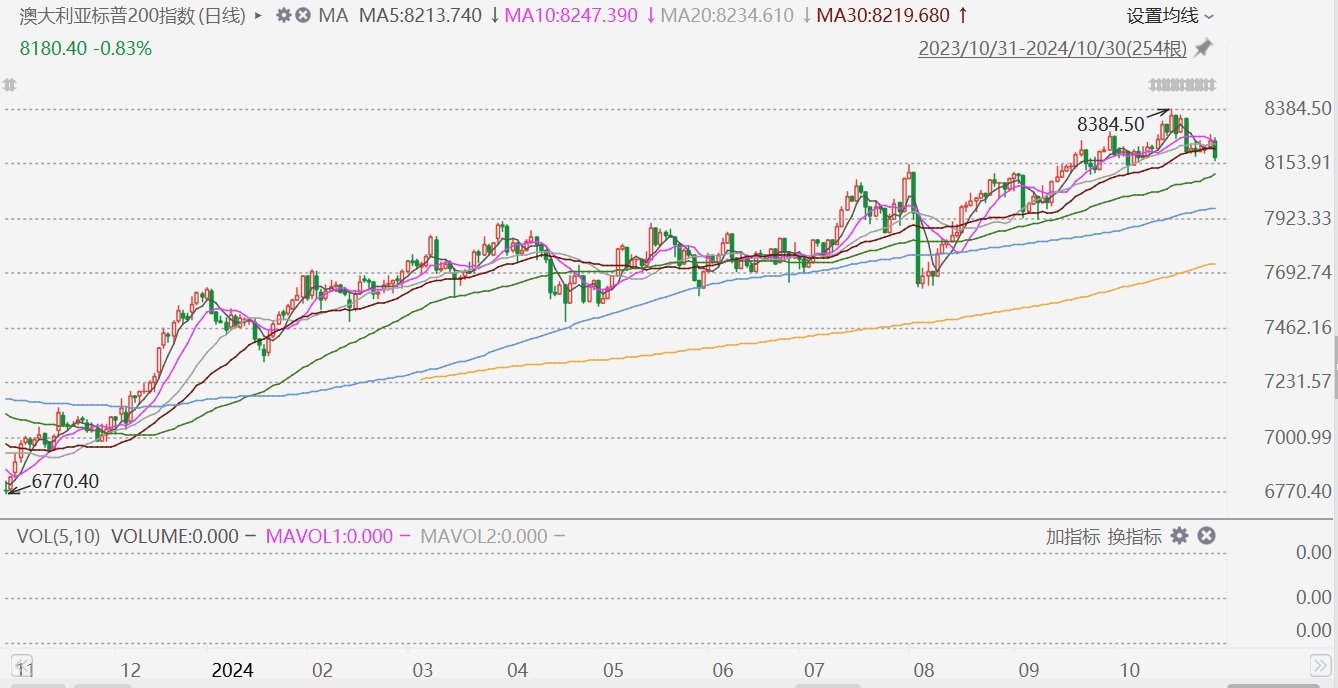Click the right range handle icon

pyautogui.click(x=1183, y=84)
